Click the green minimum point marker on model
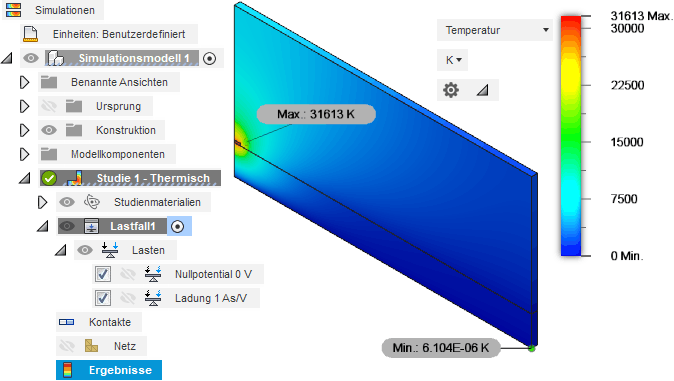The height and width of the screenshot is (381, 674). click(x=532, y=348)
